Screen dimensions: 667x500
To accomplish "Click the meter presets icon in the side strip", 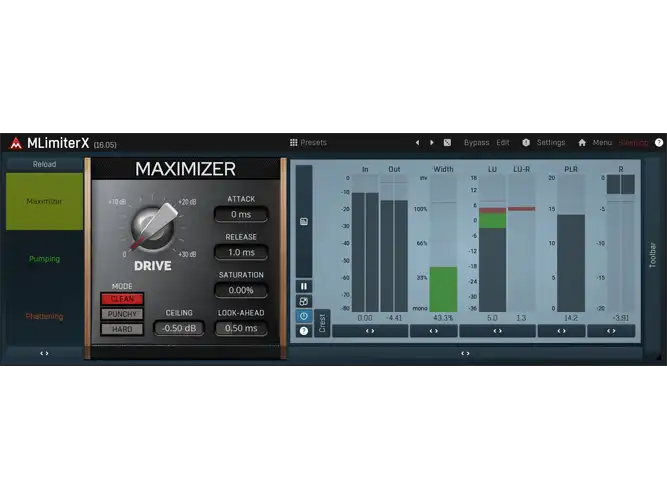I will click(x=304, y=221).
